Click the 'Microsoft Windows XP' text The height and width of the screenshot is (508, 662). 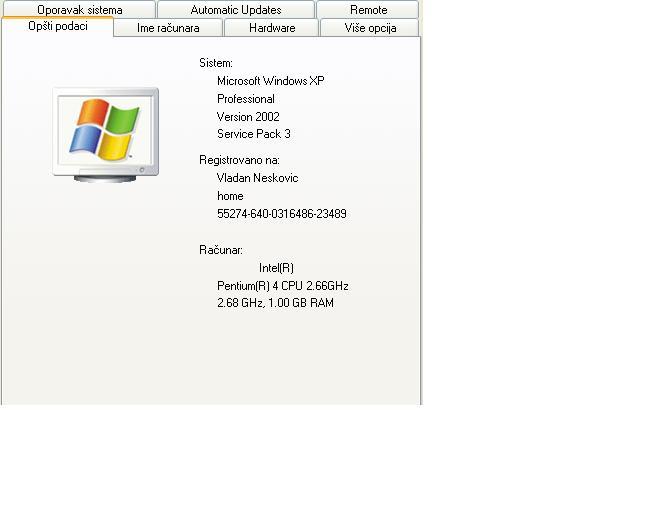271,81
